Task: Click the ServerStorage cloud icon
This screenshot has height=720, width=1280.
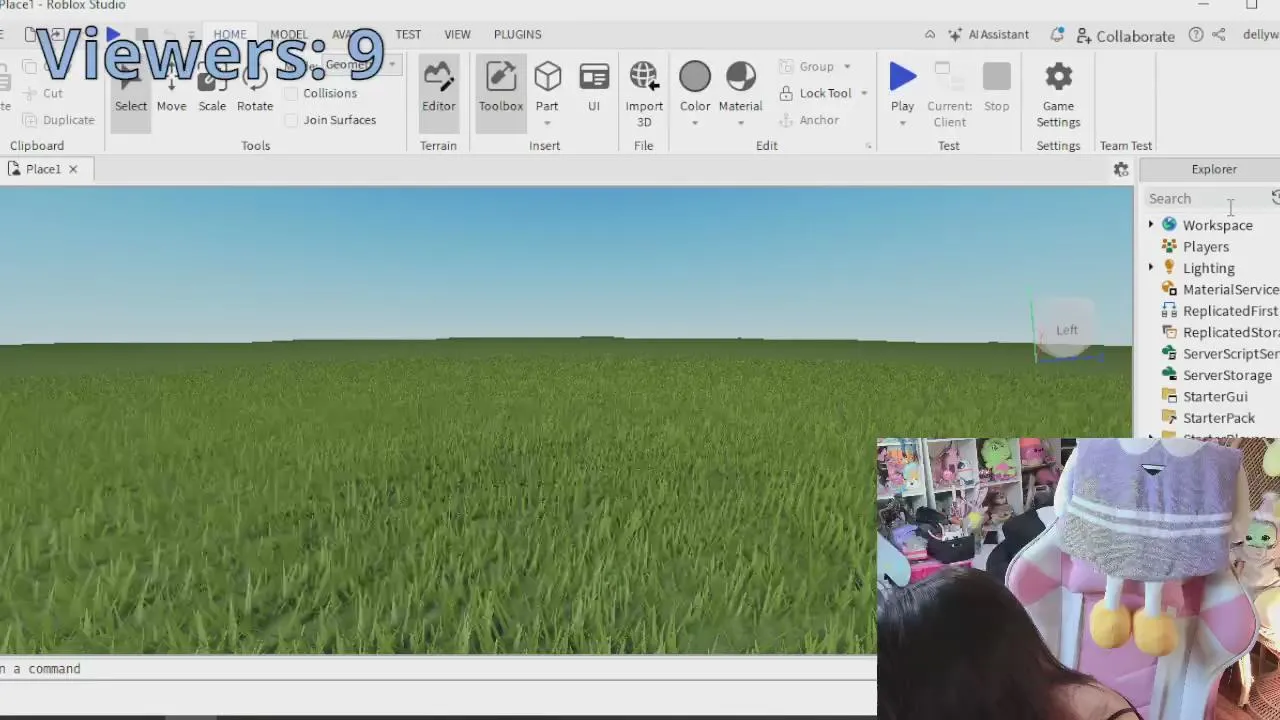Action: pos(1169,375)
